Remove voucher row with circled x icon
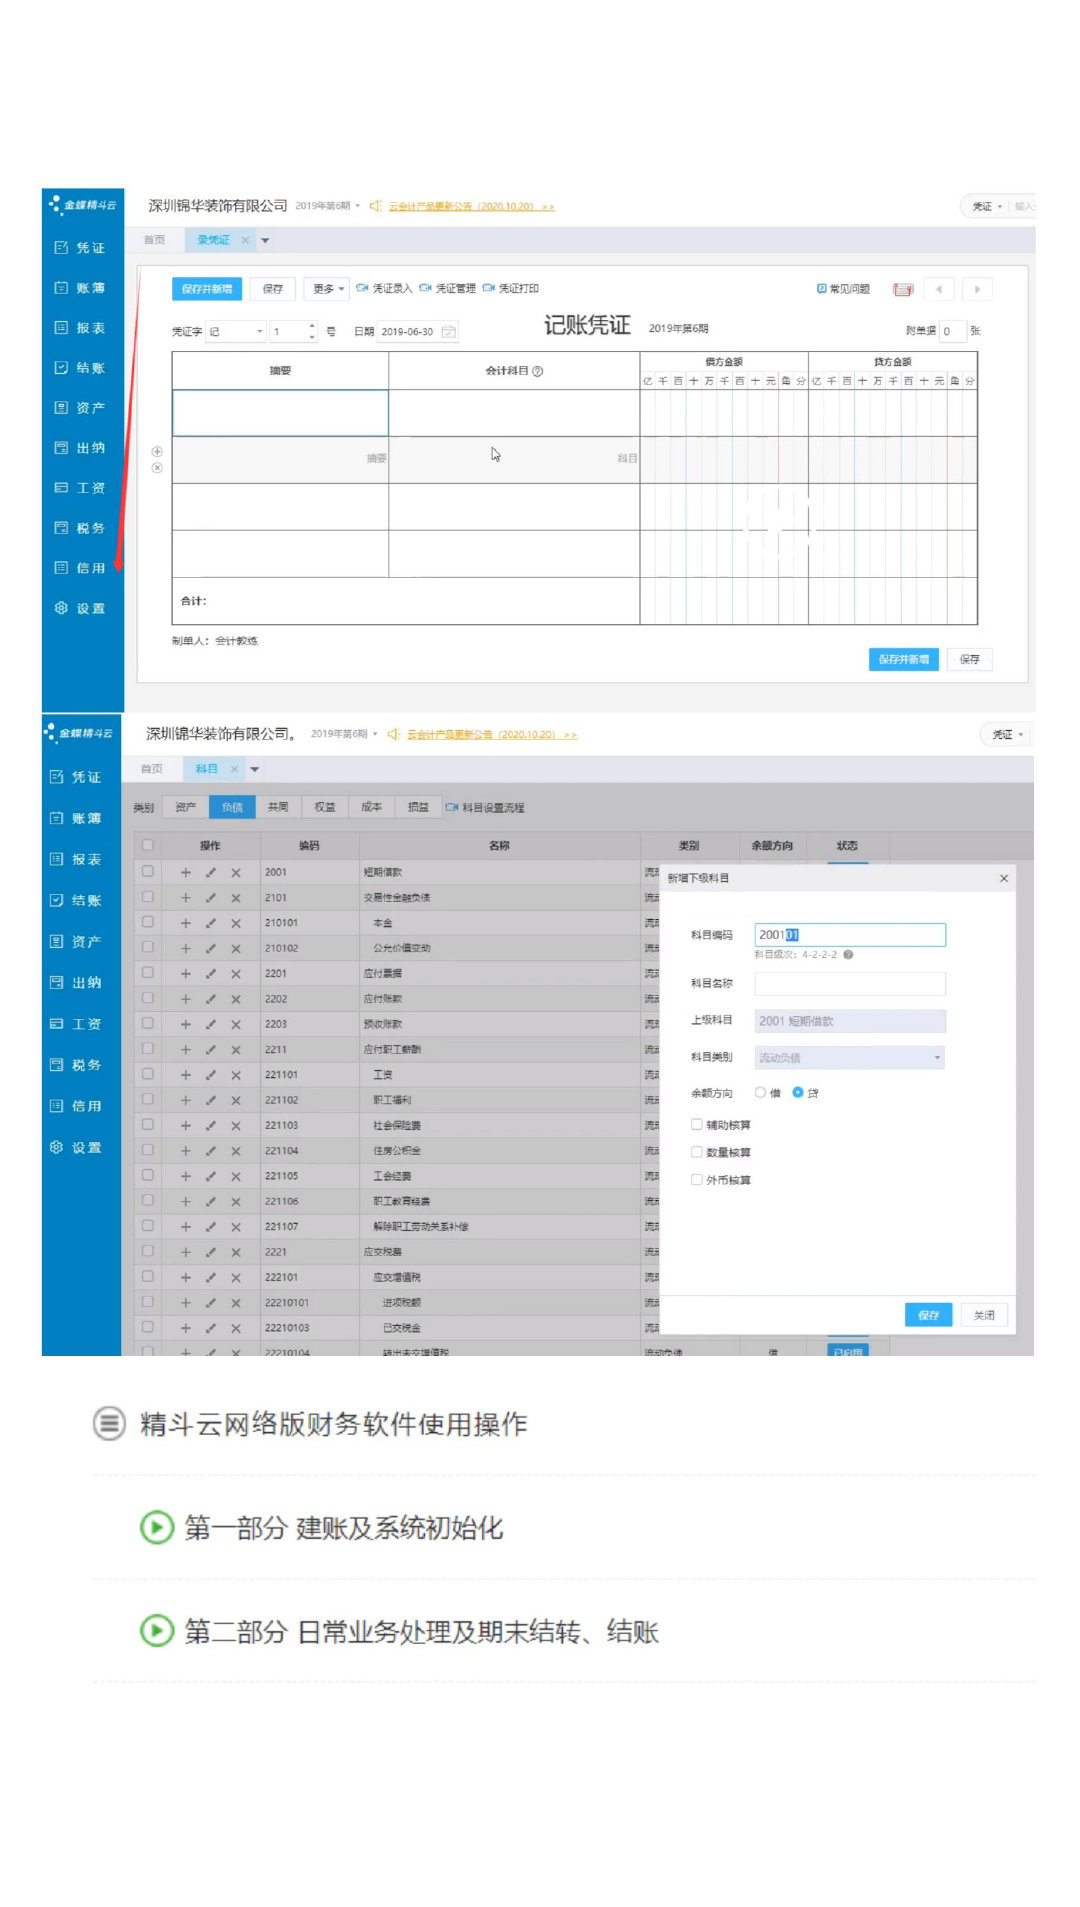The image size is (1080, 1907). (157, 468)
